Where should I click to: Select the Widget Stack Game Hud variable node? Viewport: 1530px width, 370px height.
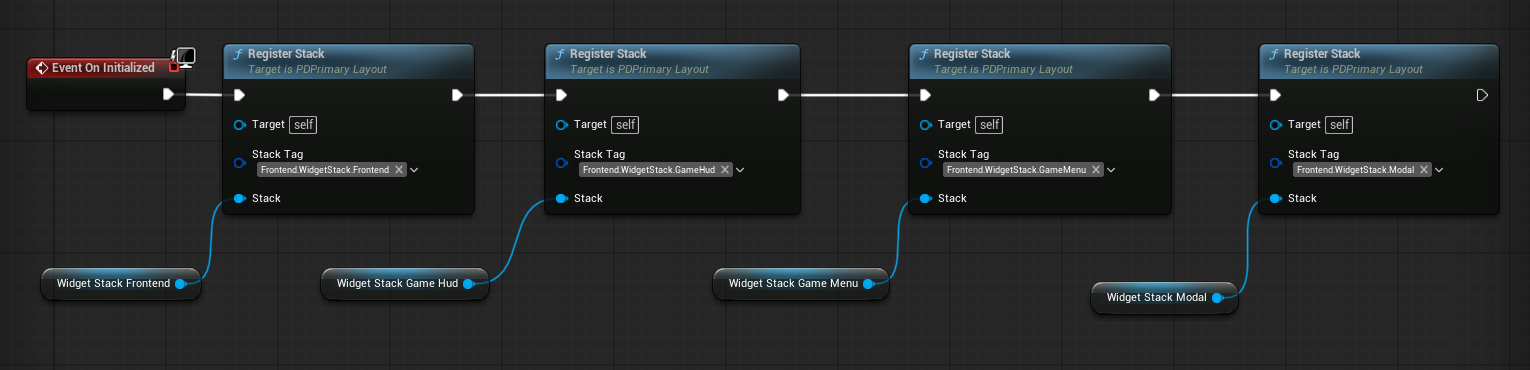click(405, 283)
